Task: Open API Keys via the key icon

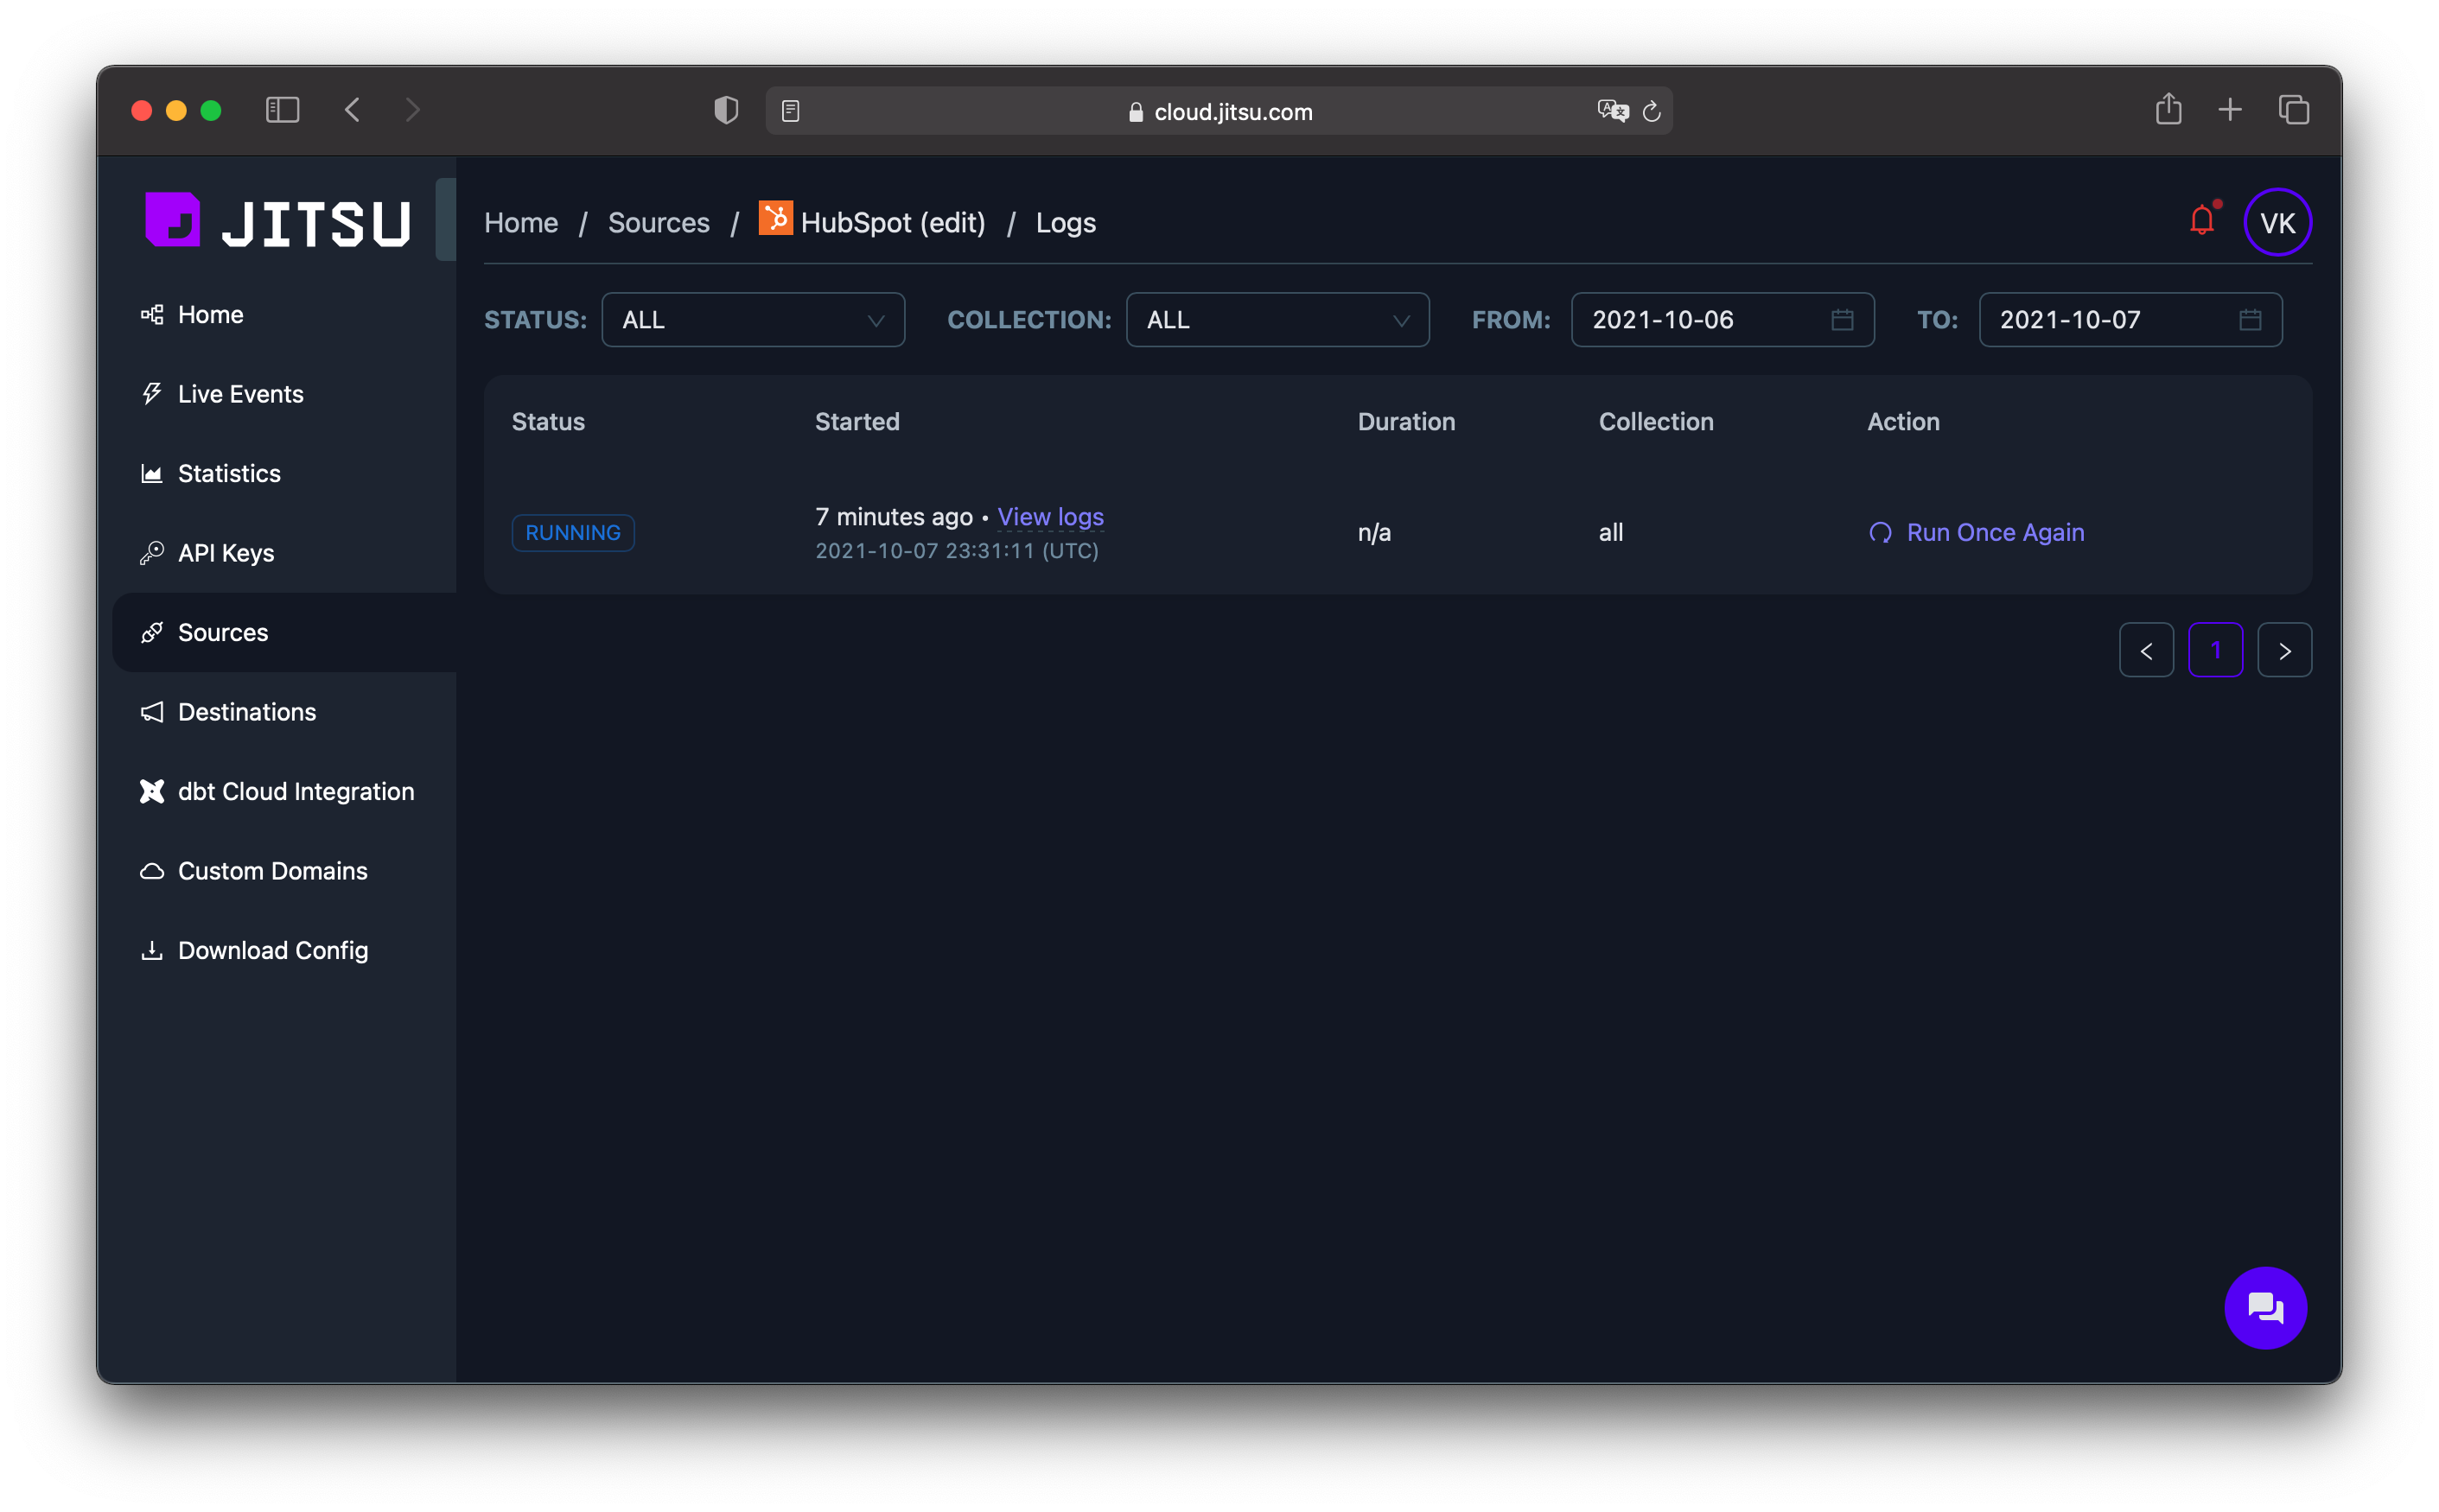Action: click(x=153, y=552)
